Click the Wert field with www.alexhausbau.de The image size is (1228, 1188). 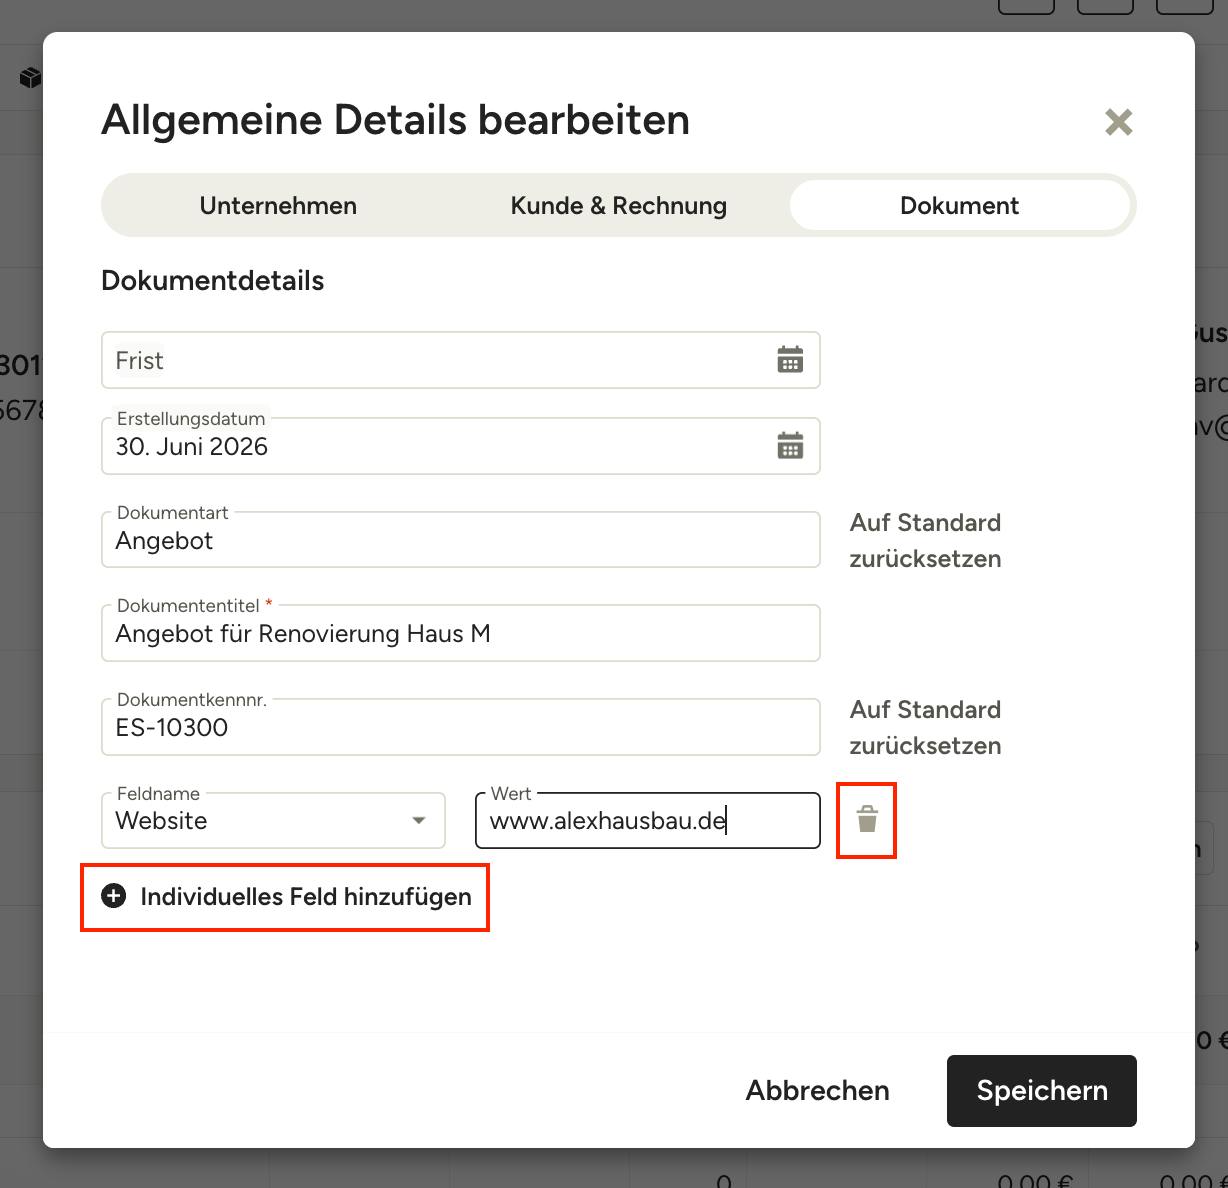click(x=648, y=820)
